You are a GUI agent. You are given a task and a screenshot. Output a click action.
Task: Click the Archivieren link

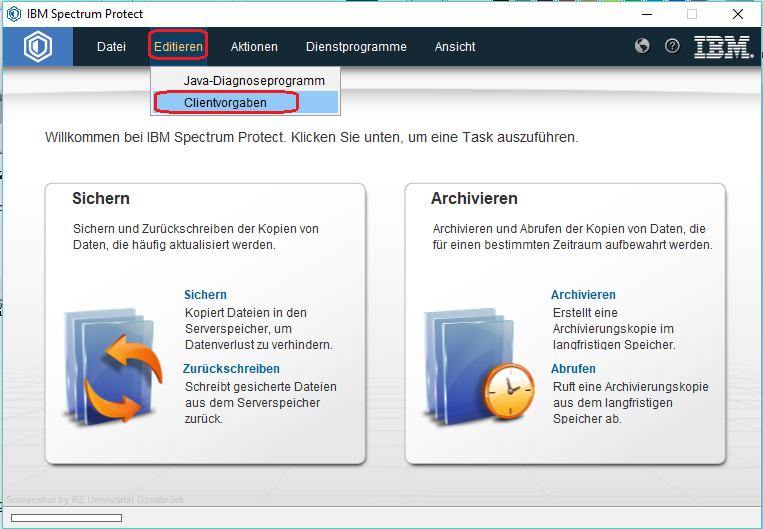(583, 295)
